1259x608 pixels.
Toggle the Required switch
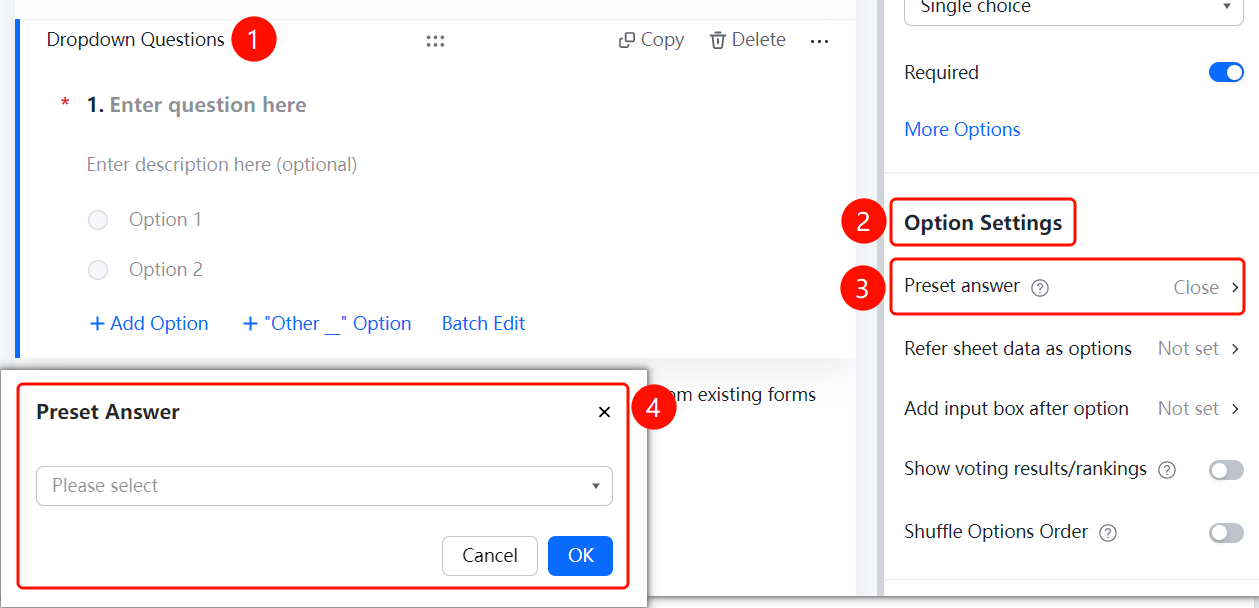coord(1226,72)
